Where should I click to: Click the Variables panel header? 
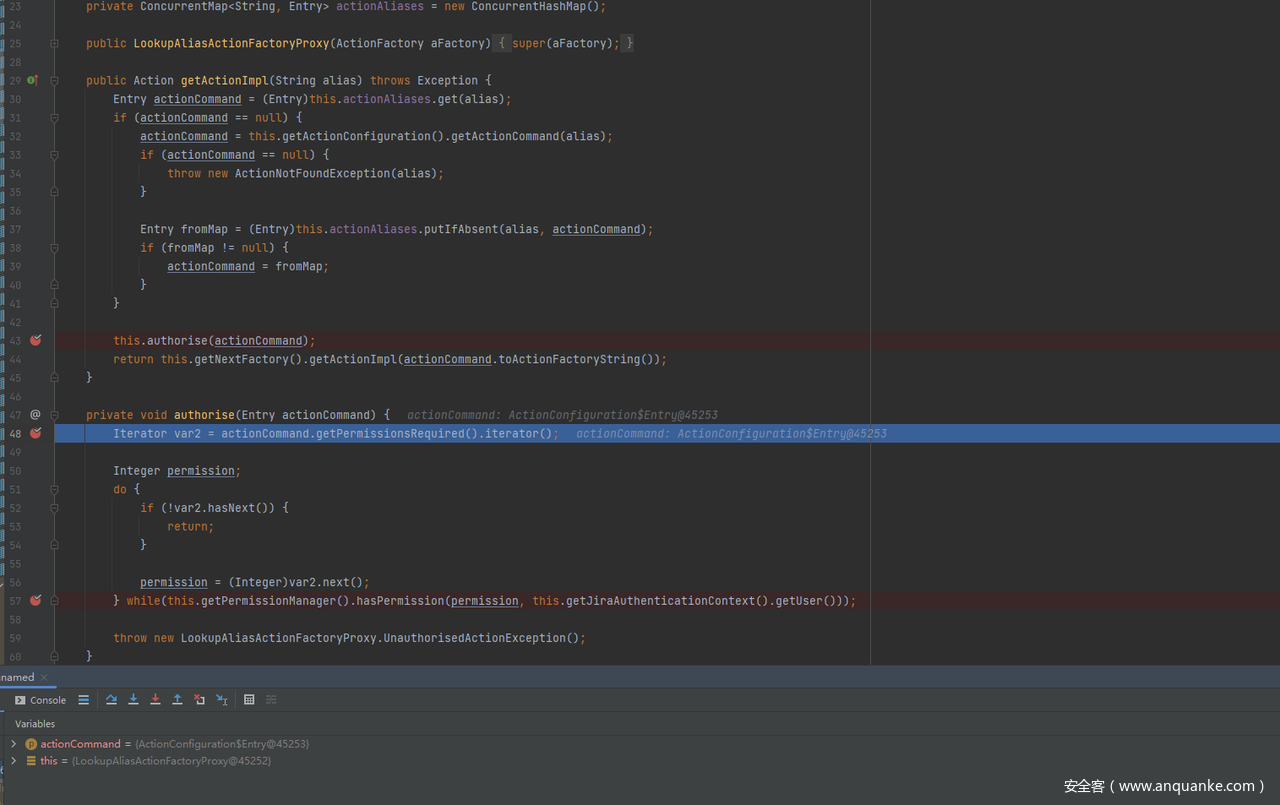tap(35, 723)
